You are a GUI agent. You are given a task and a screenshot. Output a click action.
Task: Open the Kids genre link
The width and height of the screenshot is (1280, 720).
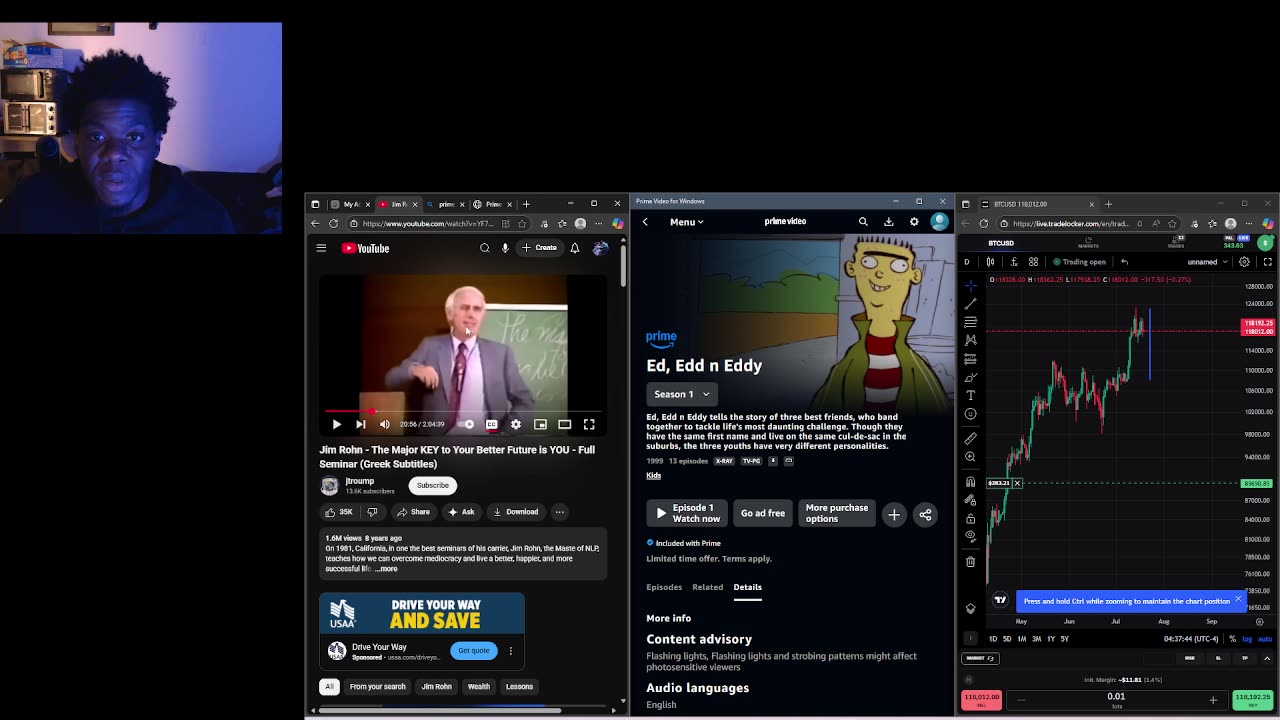pos(653,476)
